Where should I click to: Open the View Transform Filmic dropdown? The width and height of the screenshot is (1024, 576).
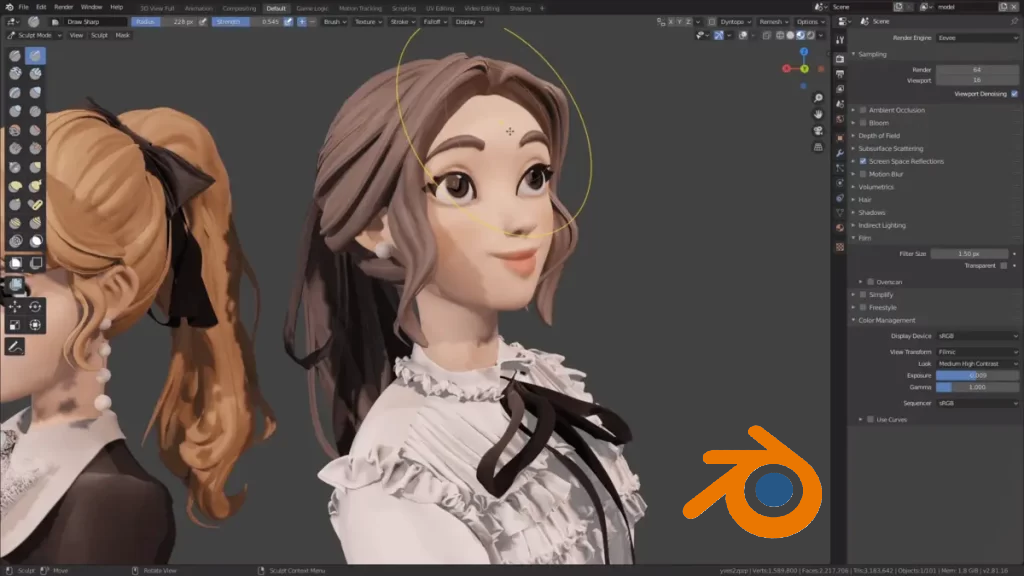click(x=977, y=352)
